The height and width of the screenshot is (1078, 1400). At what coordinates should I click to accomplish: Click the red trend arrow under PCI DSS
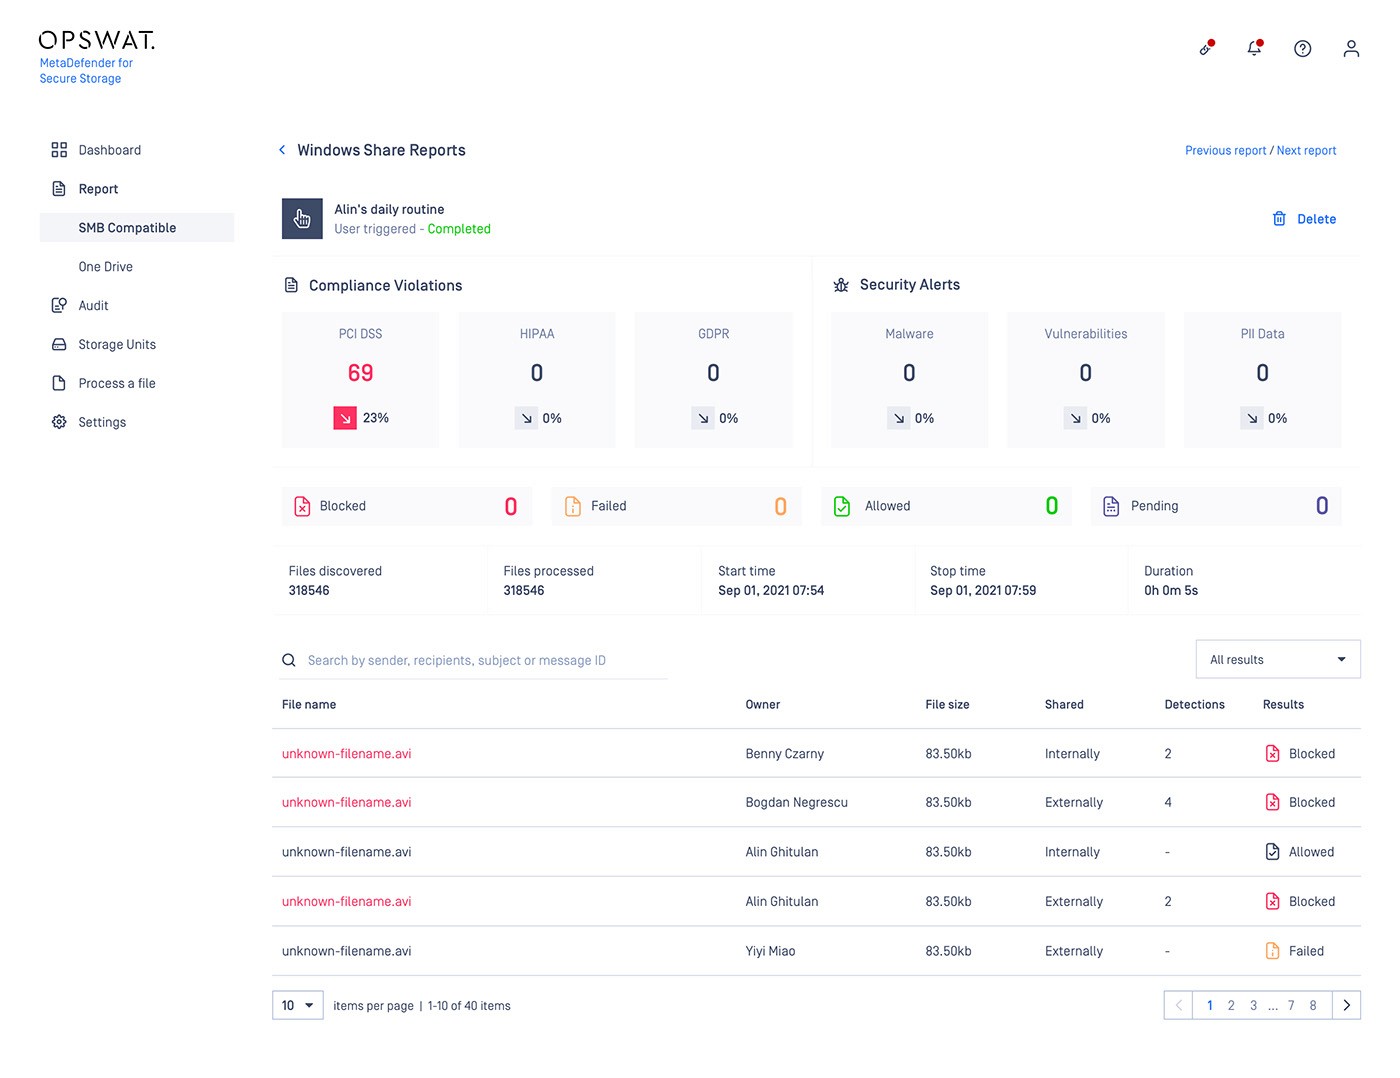(x=345, y=418)
